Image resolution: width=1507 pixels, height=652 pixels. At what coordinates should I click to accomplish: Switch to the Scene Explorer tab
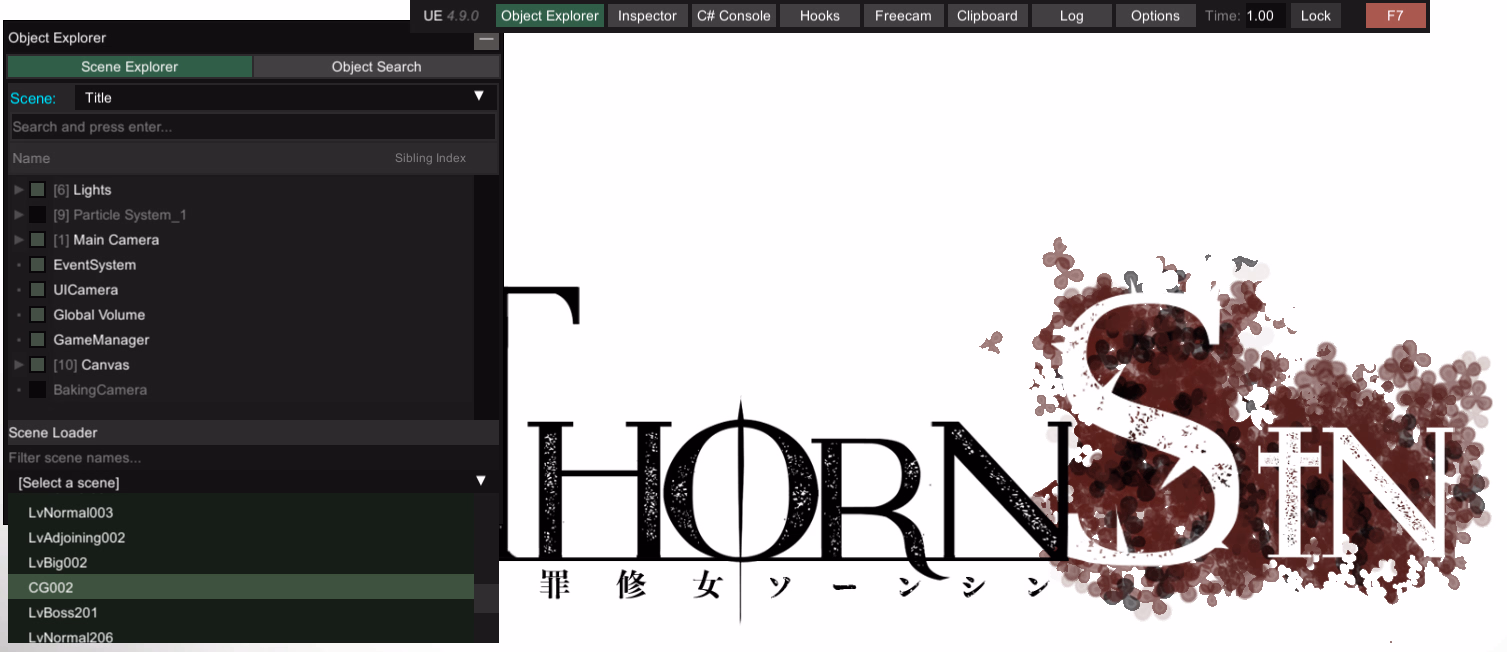(130, 67)
